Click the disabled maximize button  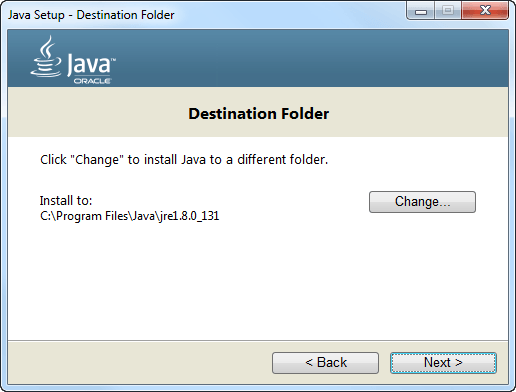448,11
